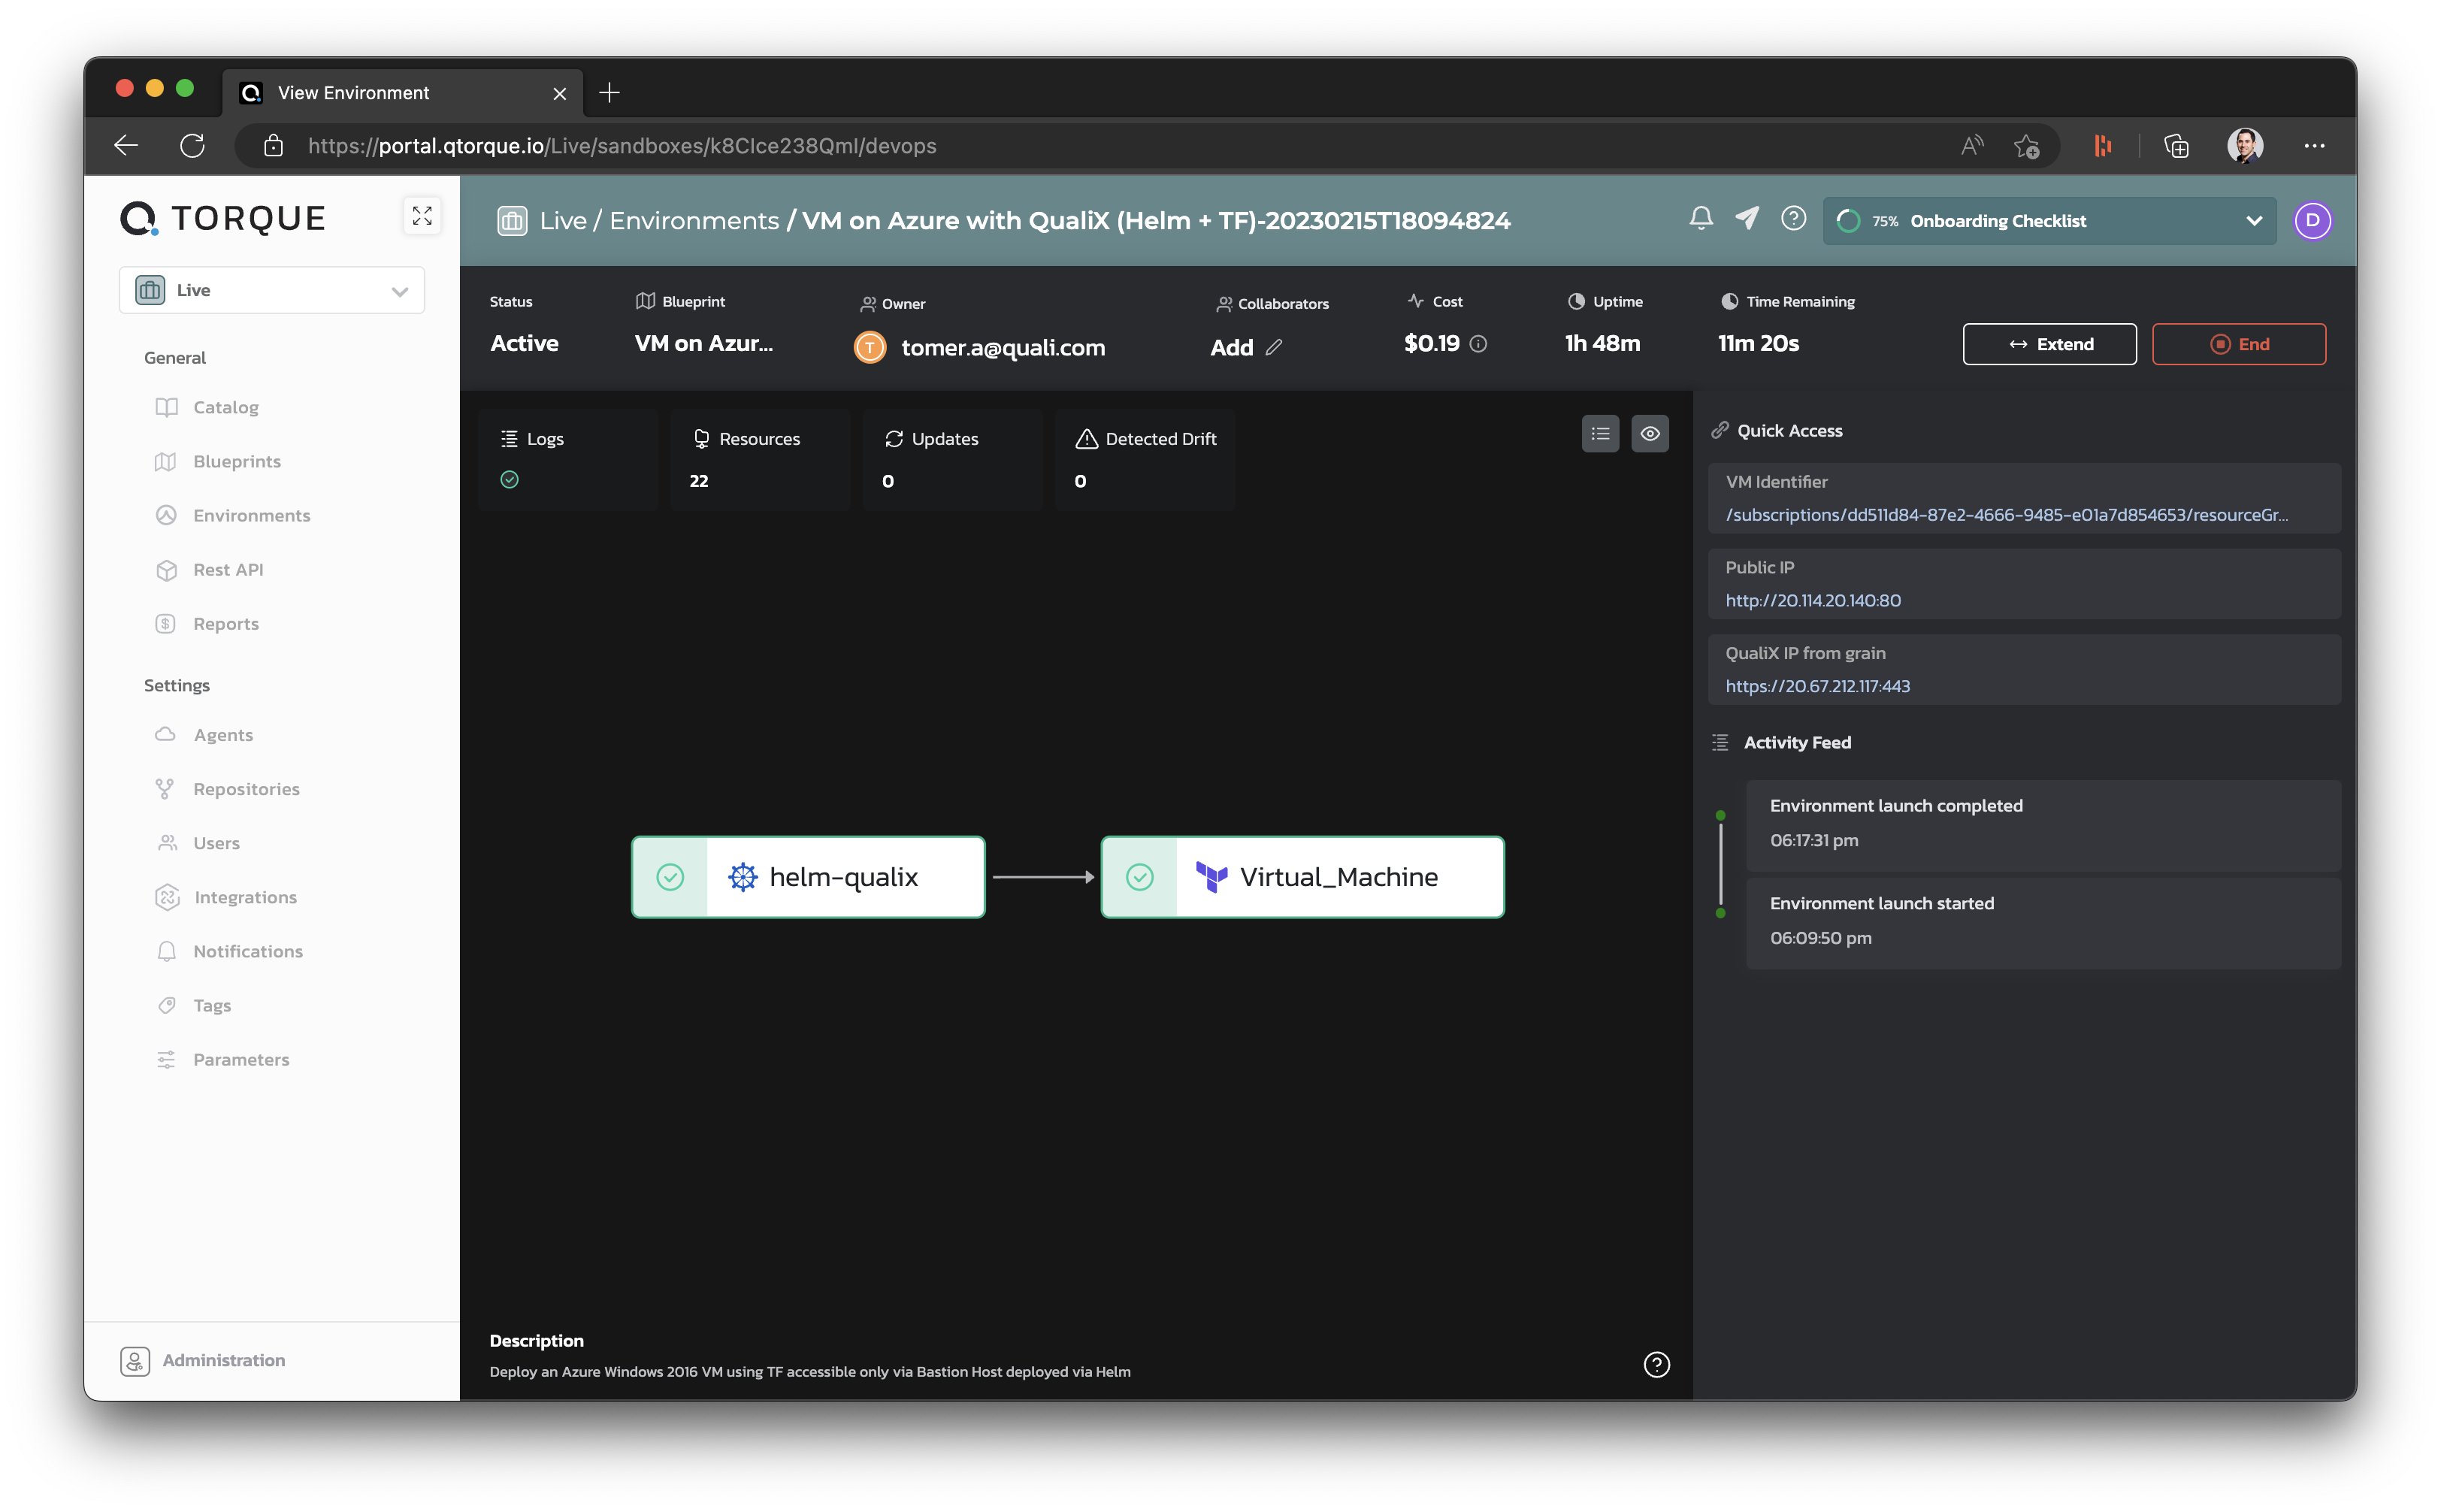Click the green check status on helm-qualix
The width and height of the screenshot is (2441, 1512).
click(x=670, y=877)
